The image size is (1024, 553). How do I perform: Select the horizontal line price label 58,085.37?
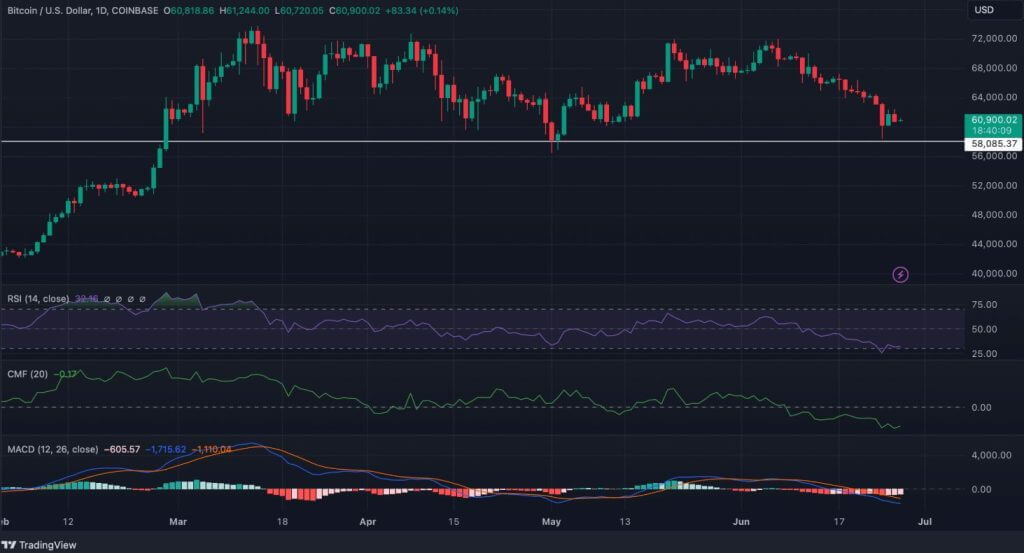click(993, 144)
